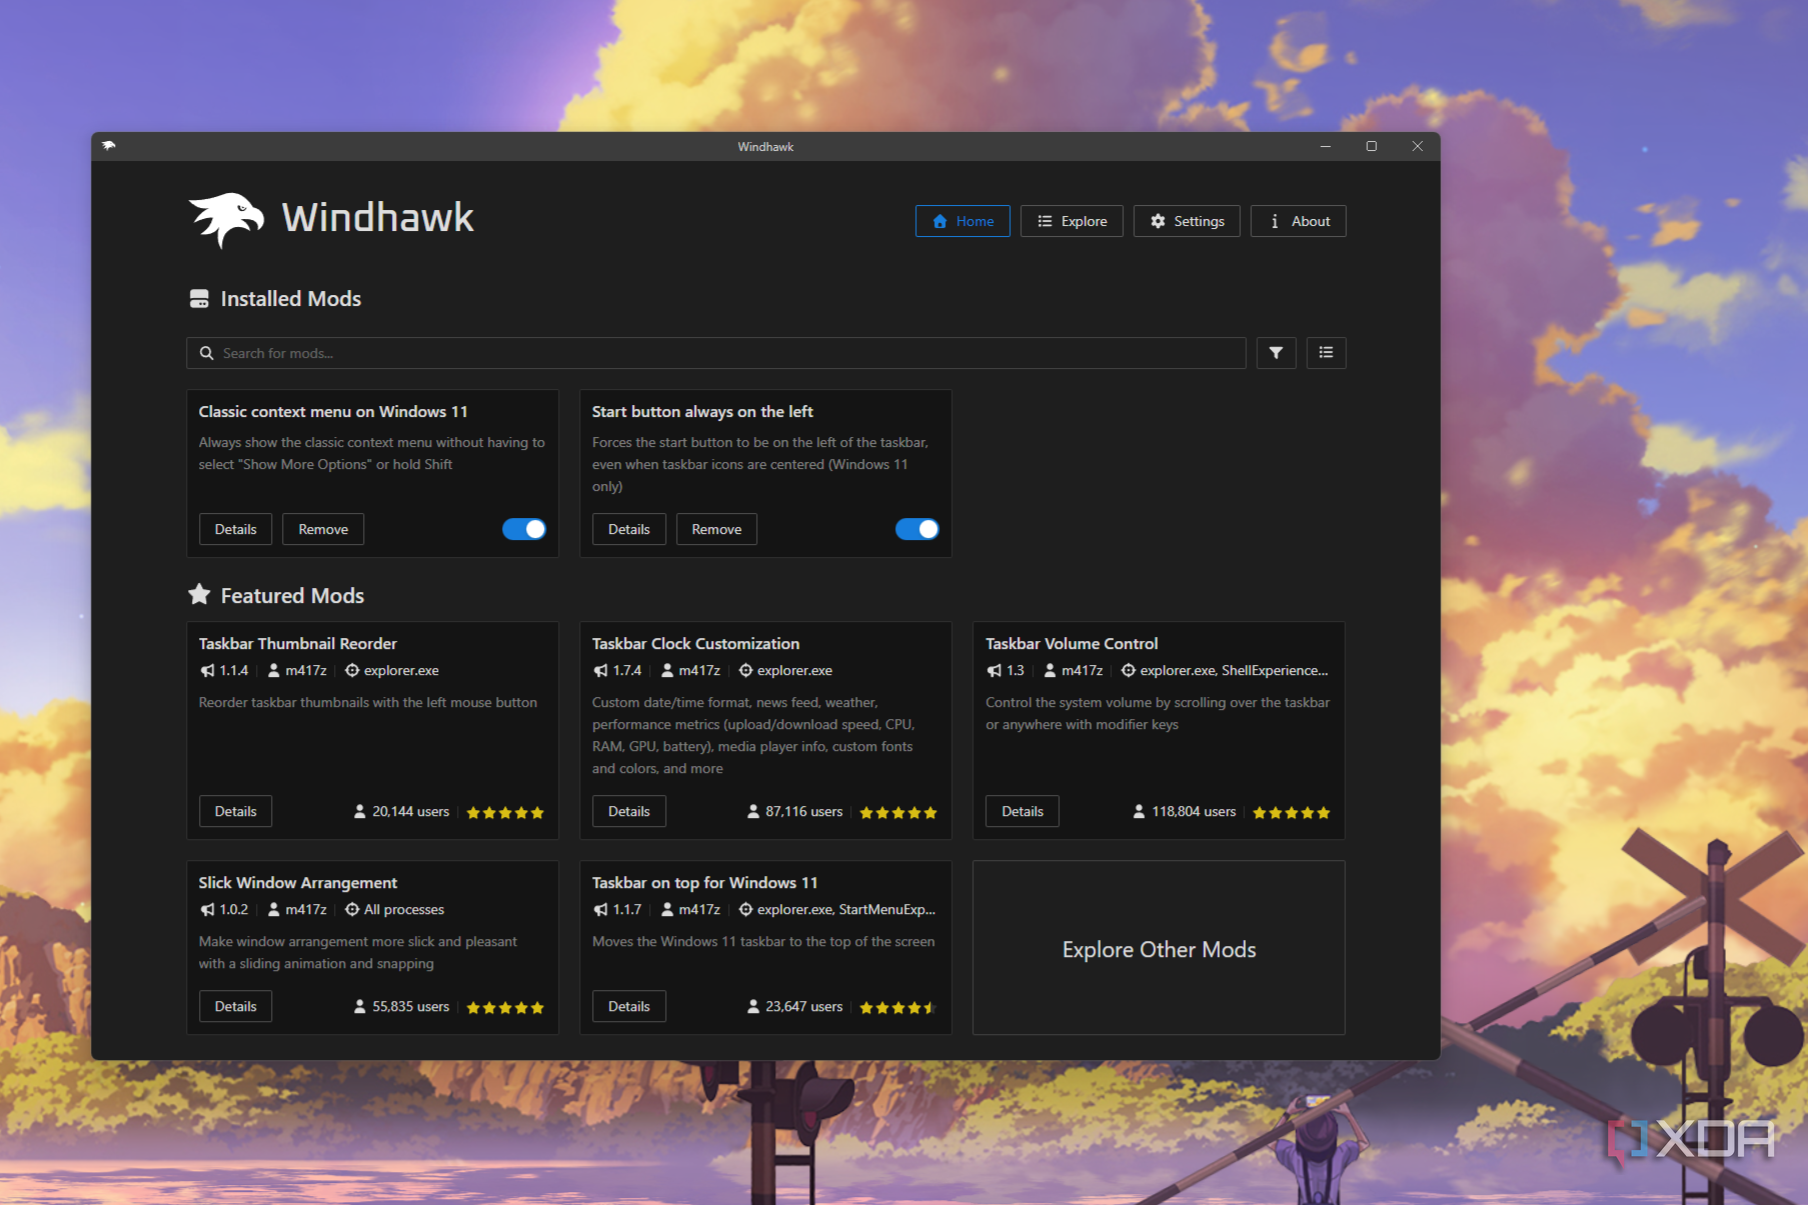The width and height of the screenshot is (1808, 1205).
Task: Click Taskbar Thumbnail Reorder star rating
Action: (x=505, y=812)
